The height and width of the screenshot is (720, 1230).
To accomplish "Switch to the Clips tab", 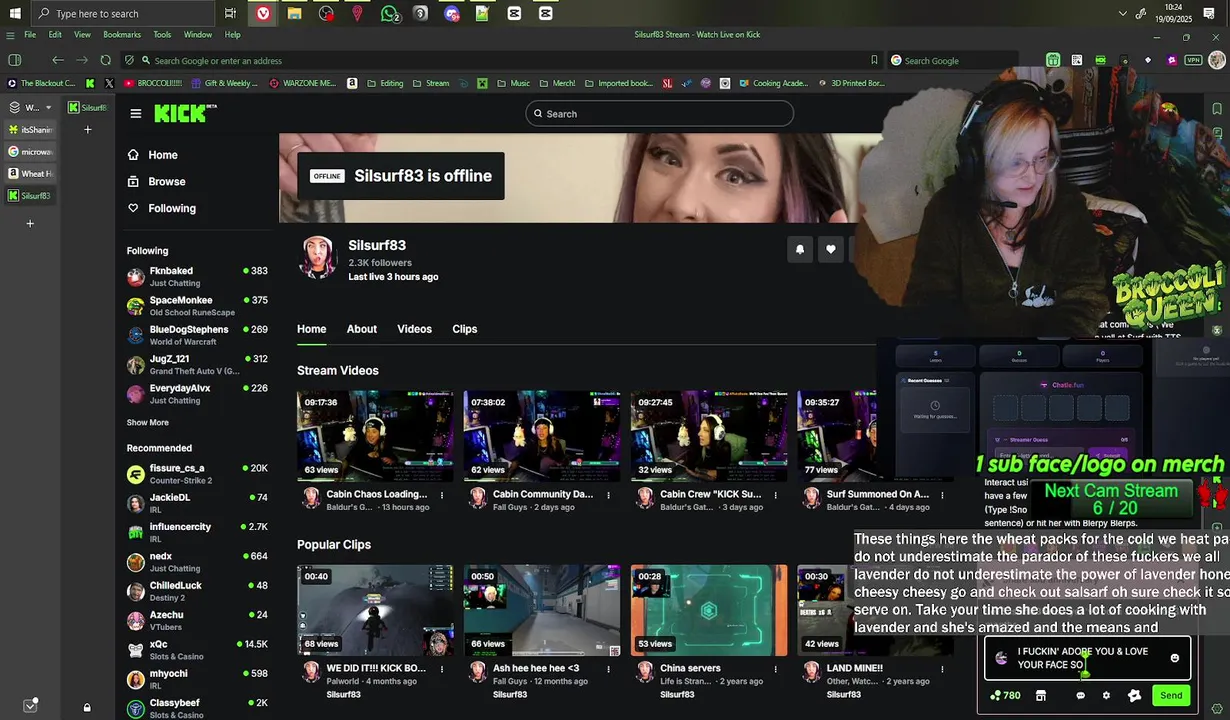I will 464,329.
